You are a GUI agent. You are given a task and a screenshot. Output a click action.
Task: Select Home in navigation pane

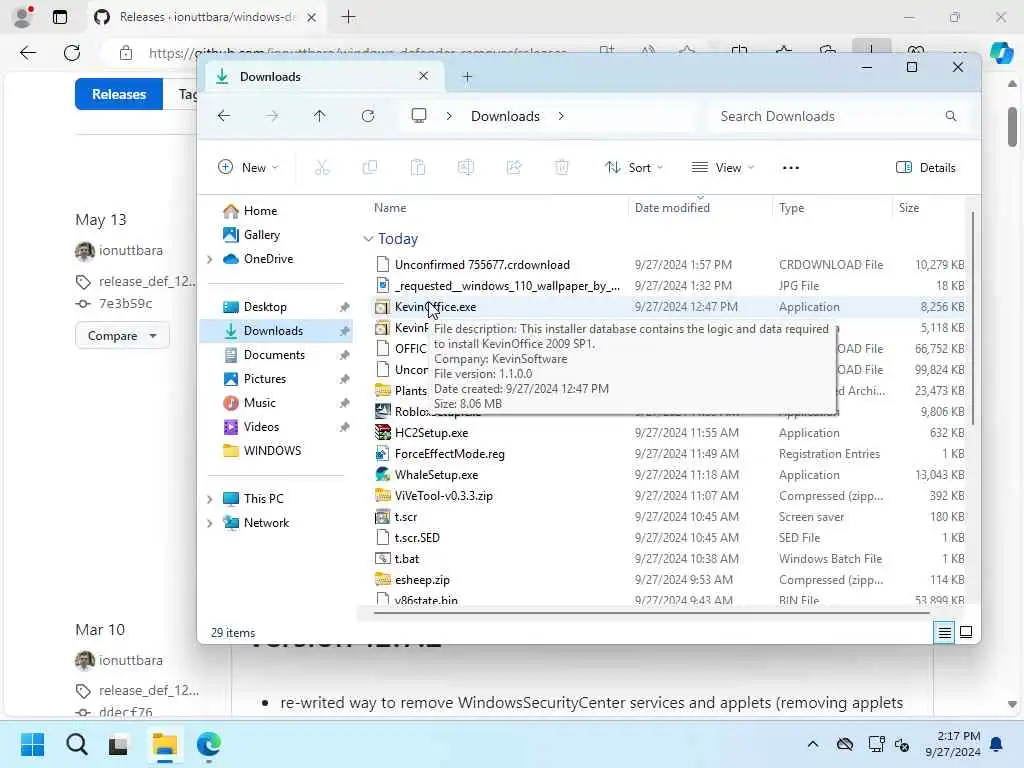(x=260, y=211)
